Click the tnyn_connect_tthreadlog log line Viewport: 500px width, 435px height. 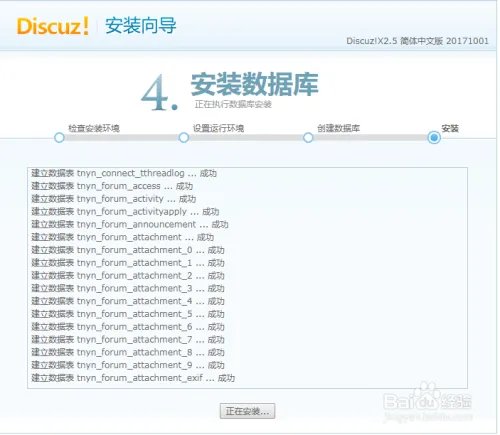click(x=124, y=173)
